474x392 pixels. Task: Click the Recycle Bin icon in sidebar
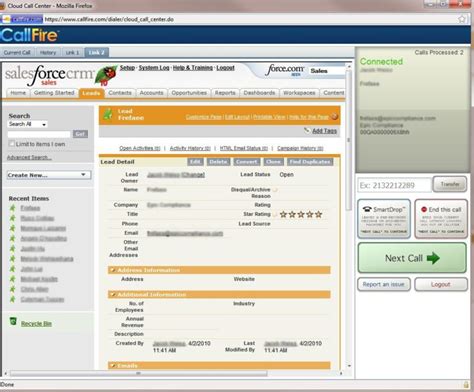(13, 321)
